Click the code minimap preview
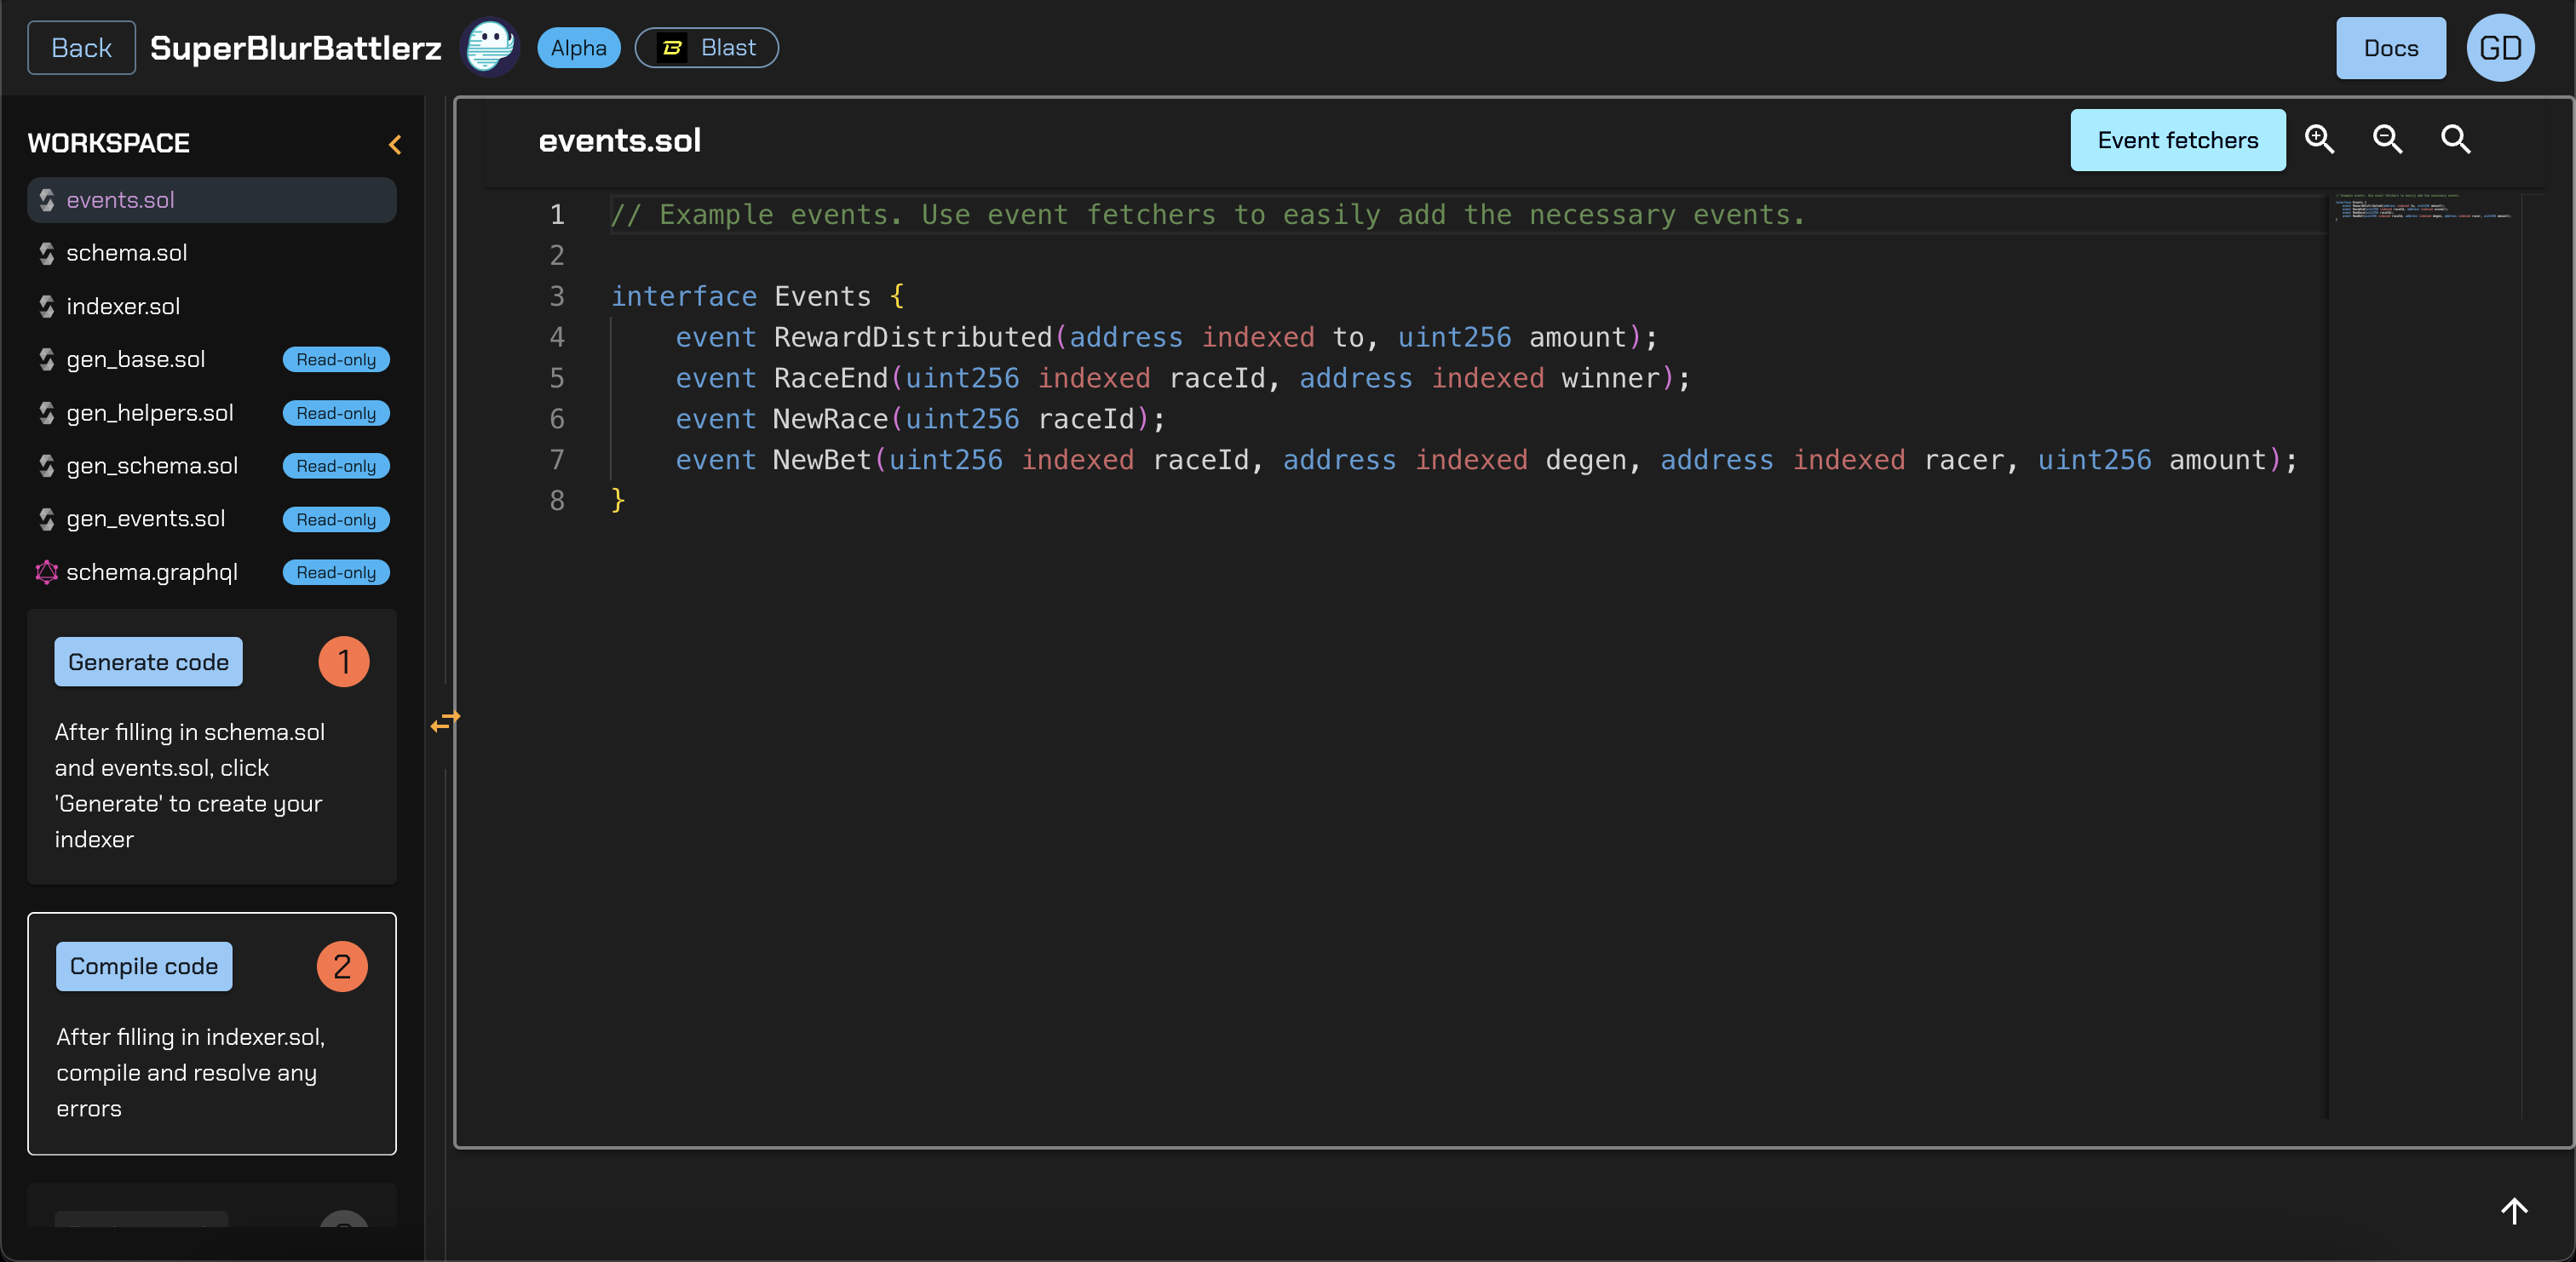 click(2422, 207)
